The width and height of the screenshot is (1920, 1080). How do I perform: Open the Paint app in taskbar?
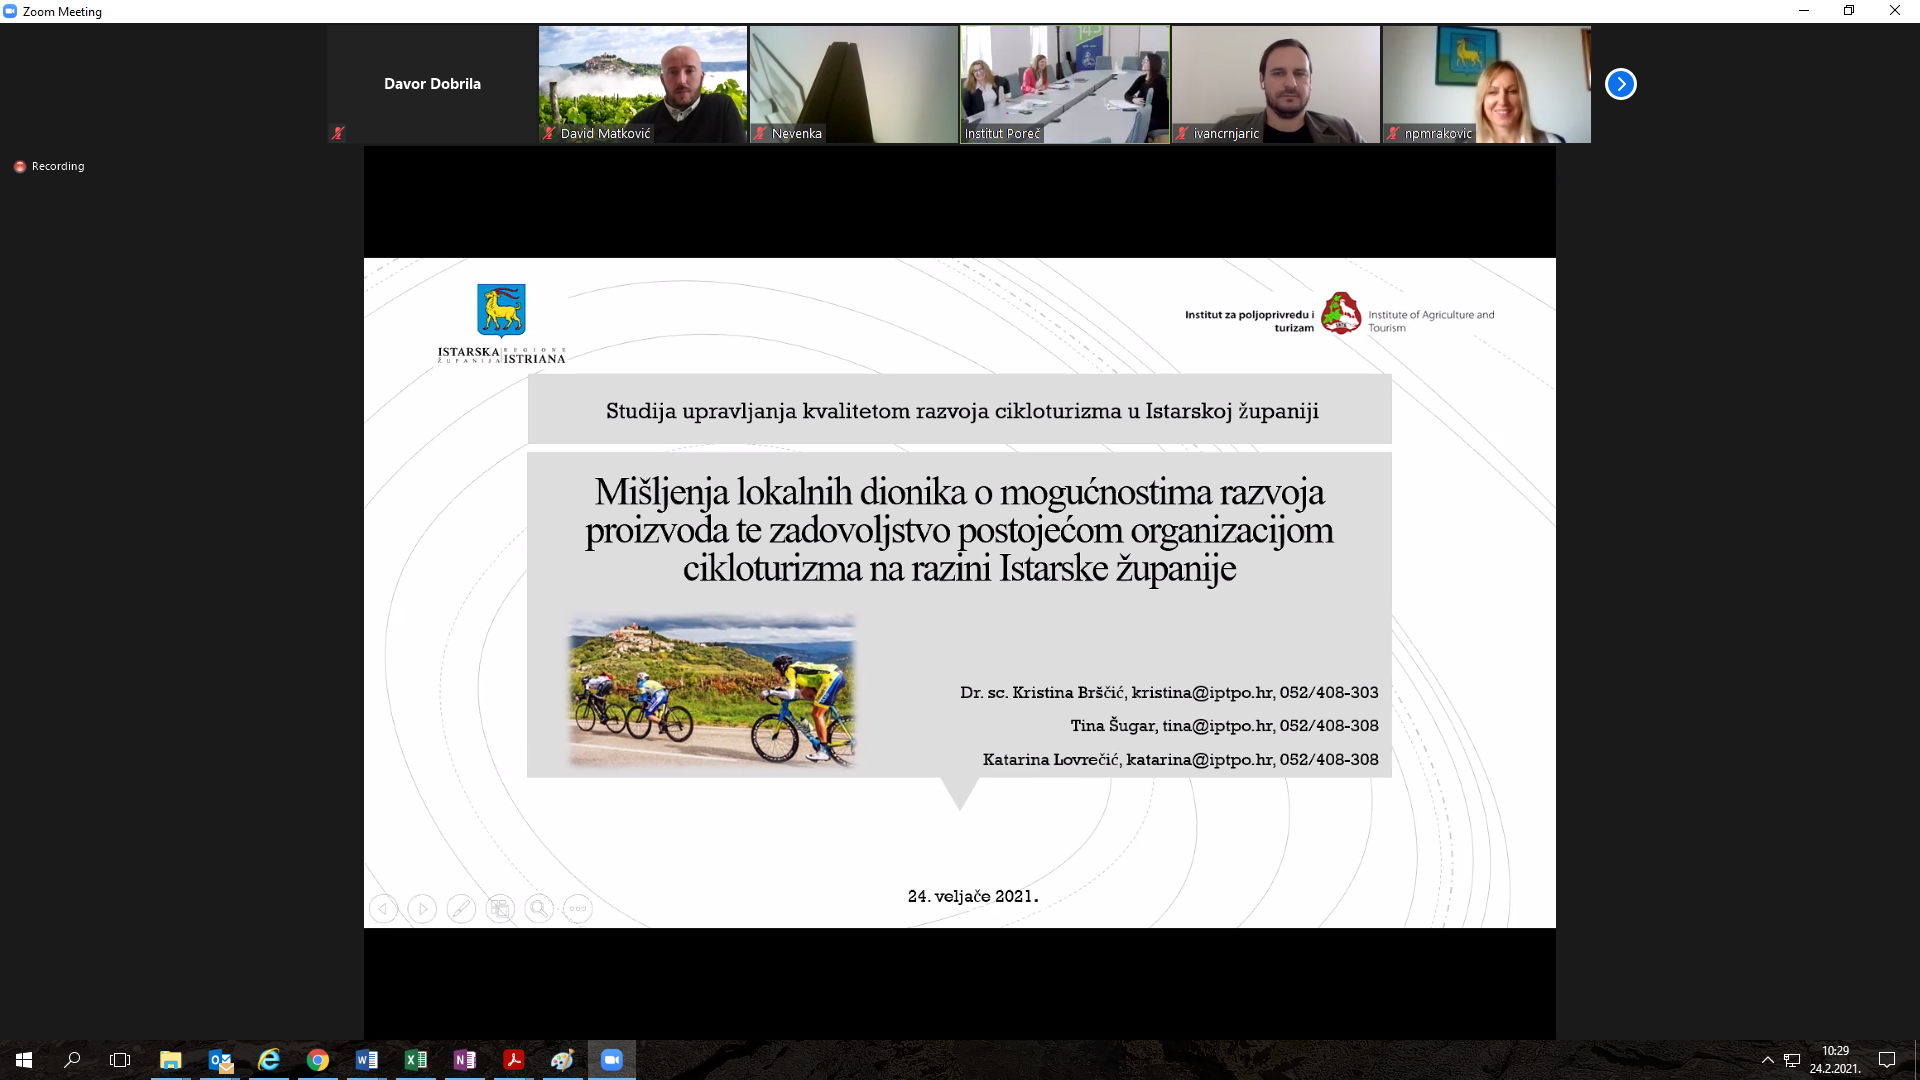563,1060
